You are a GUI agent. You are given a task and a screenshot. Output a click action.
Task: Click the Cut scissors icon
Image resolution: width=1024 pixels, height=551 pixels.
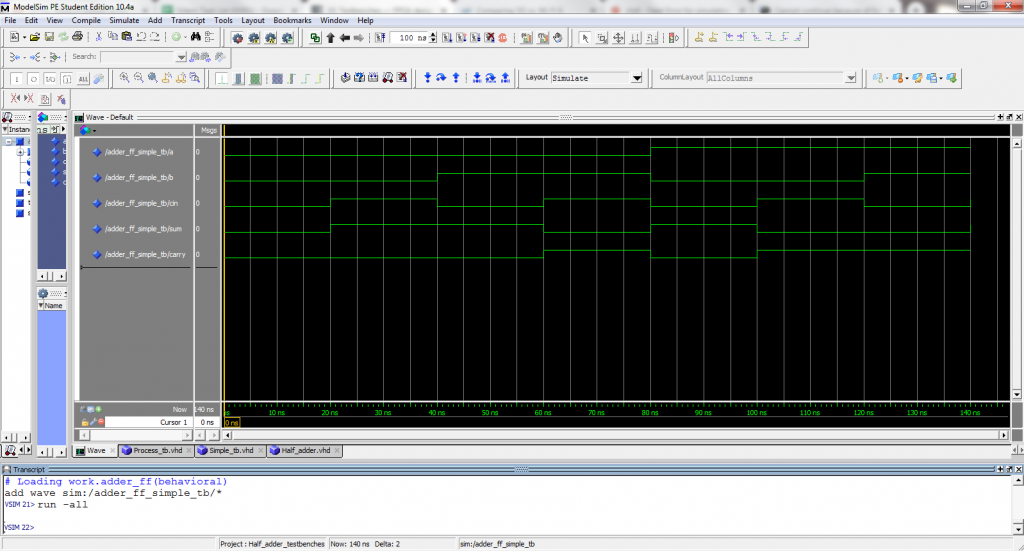coord(99,38)
